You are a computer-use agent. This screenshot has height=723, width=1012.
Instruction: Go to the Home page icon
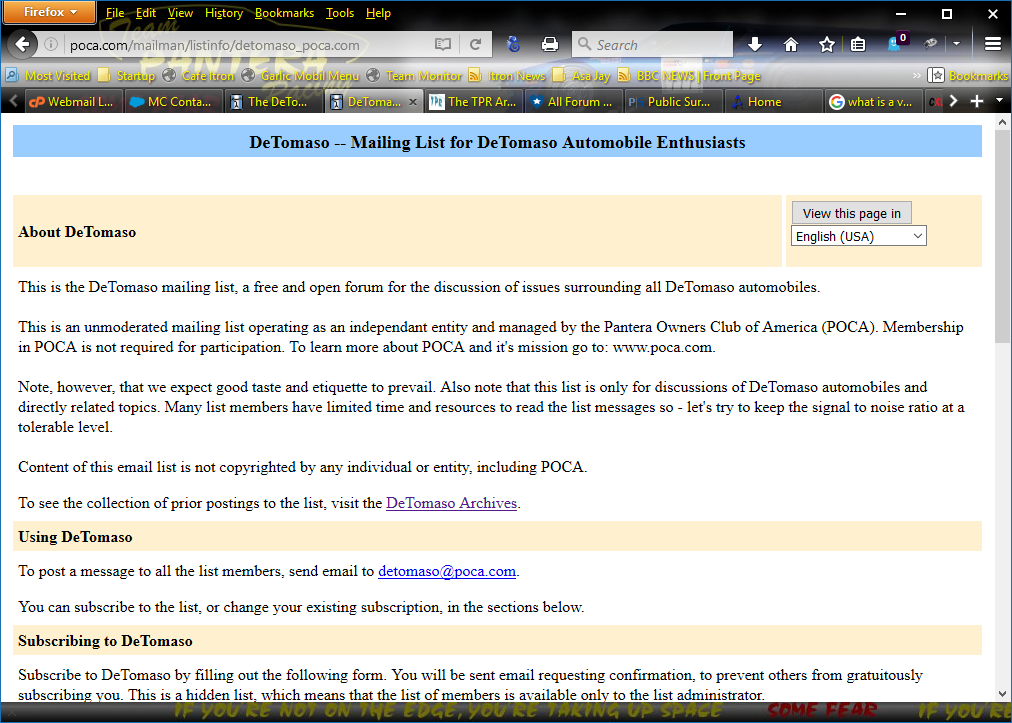click(791, 45)
